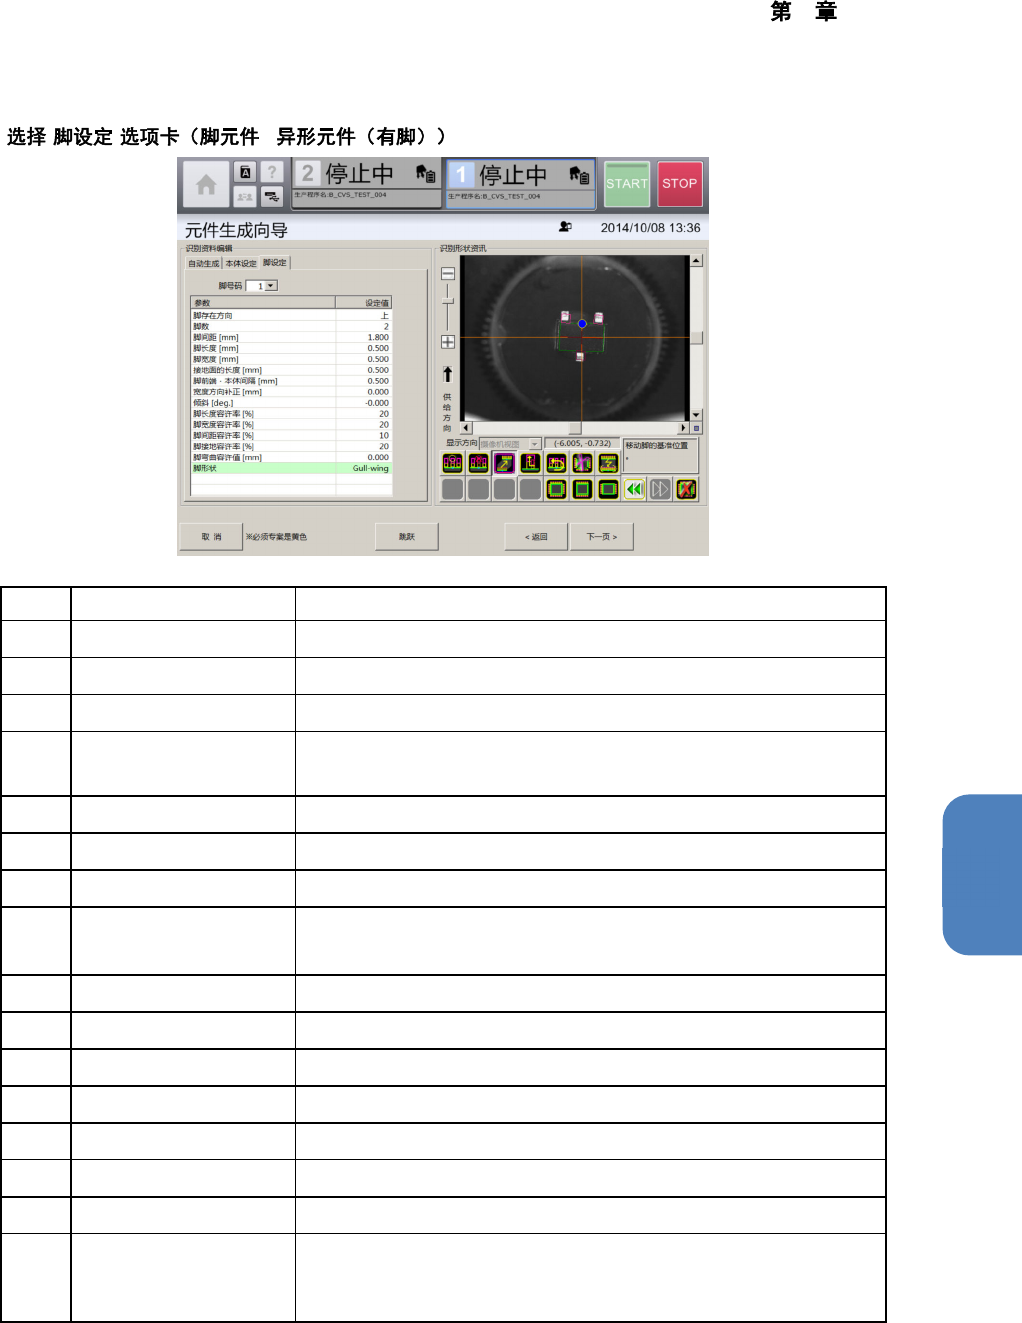
Task: Click the 下一页 next page button
Action: pos(602,537)
